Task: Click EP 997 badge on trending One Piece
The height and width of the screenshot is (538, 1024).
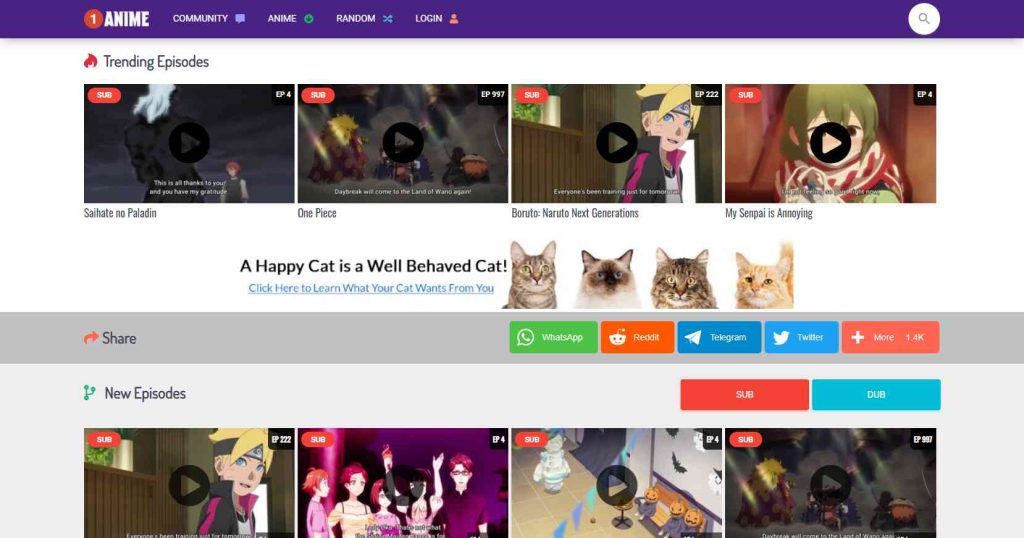Action: coord(492,95)
